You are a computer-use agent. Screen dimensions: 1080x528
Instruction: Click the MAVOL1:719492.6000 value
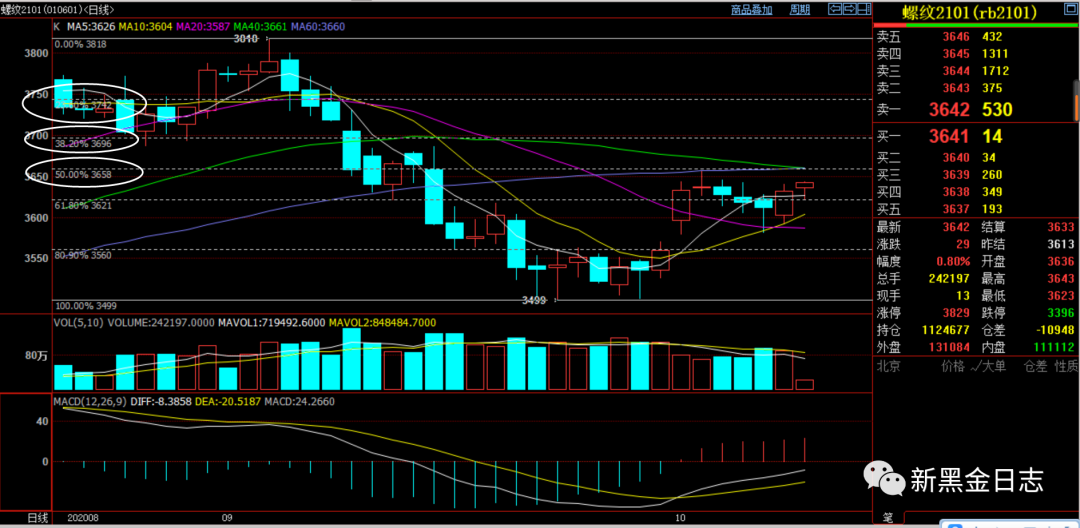272,322
